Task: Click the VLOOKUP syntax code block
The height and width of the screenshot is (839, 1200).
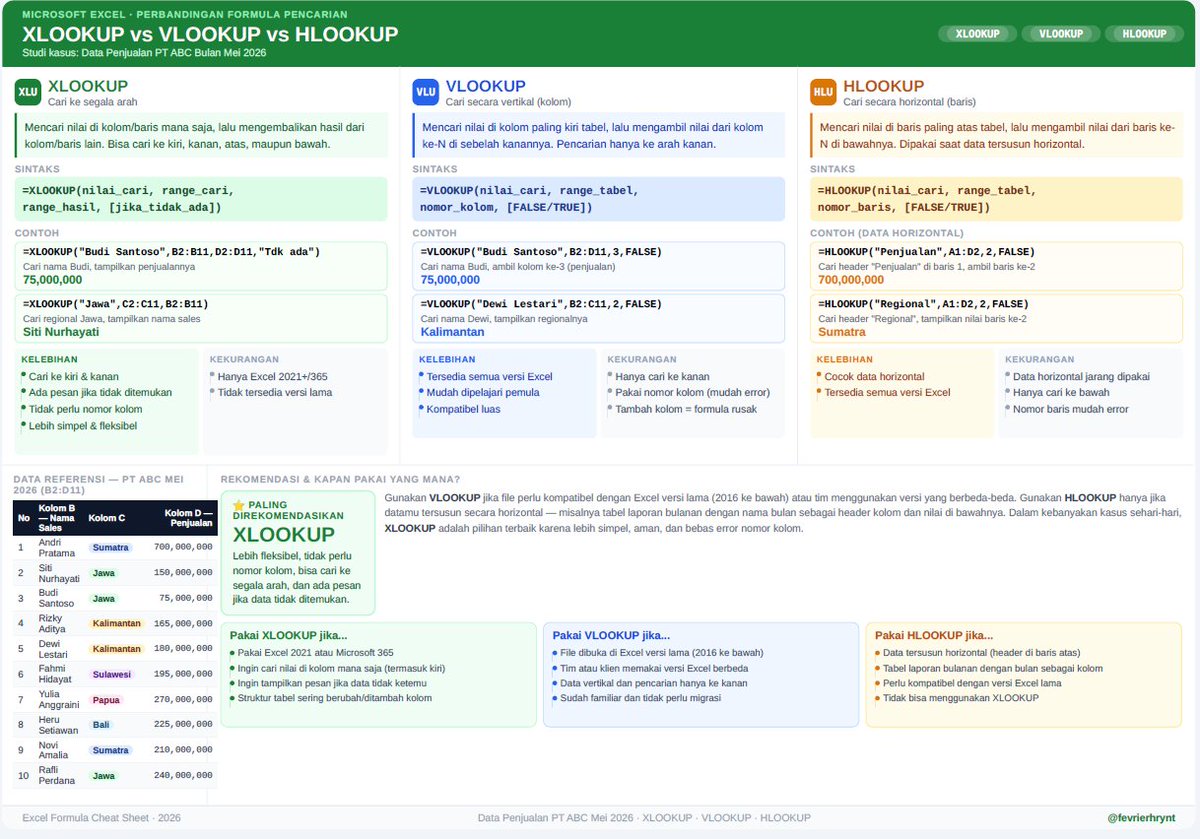Action: (x=598, y=199)
